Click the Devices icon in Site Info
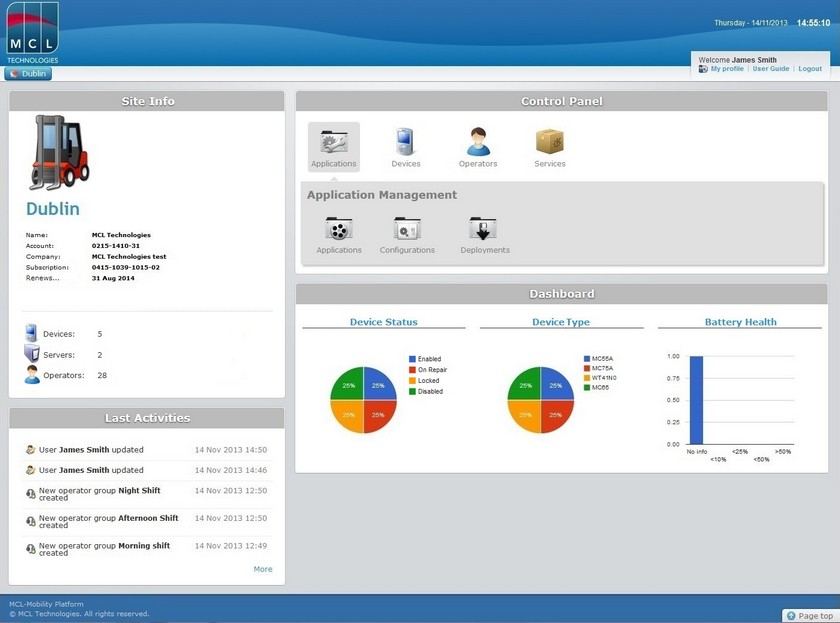Viewport: 840px width, 623px height. click(31, 333)
